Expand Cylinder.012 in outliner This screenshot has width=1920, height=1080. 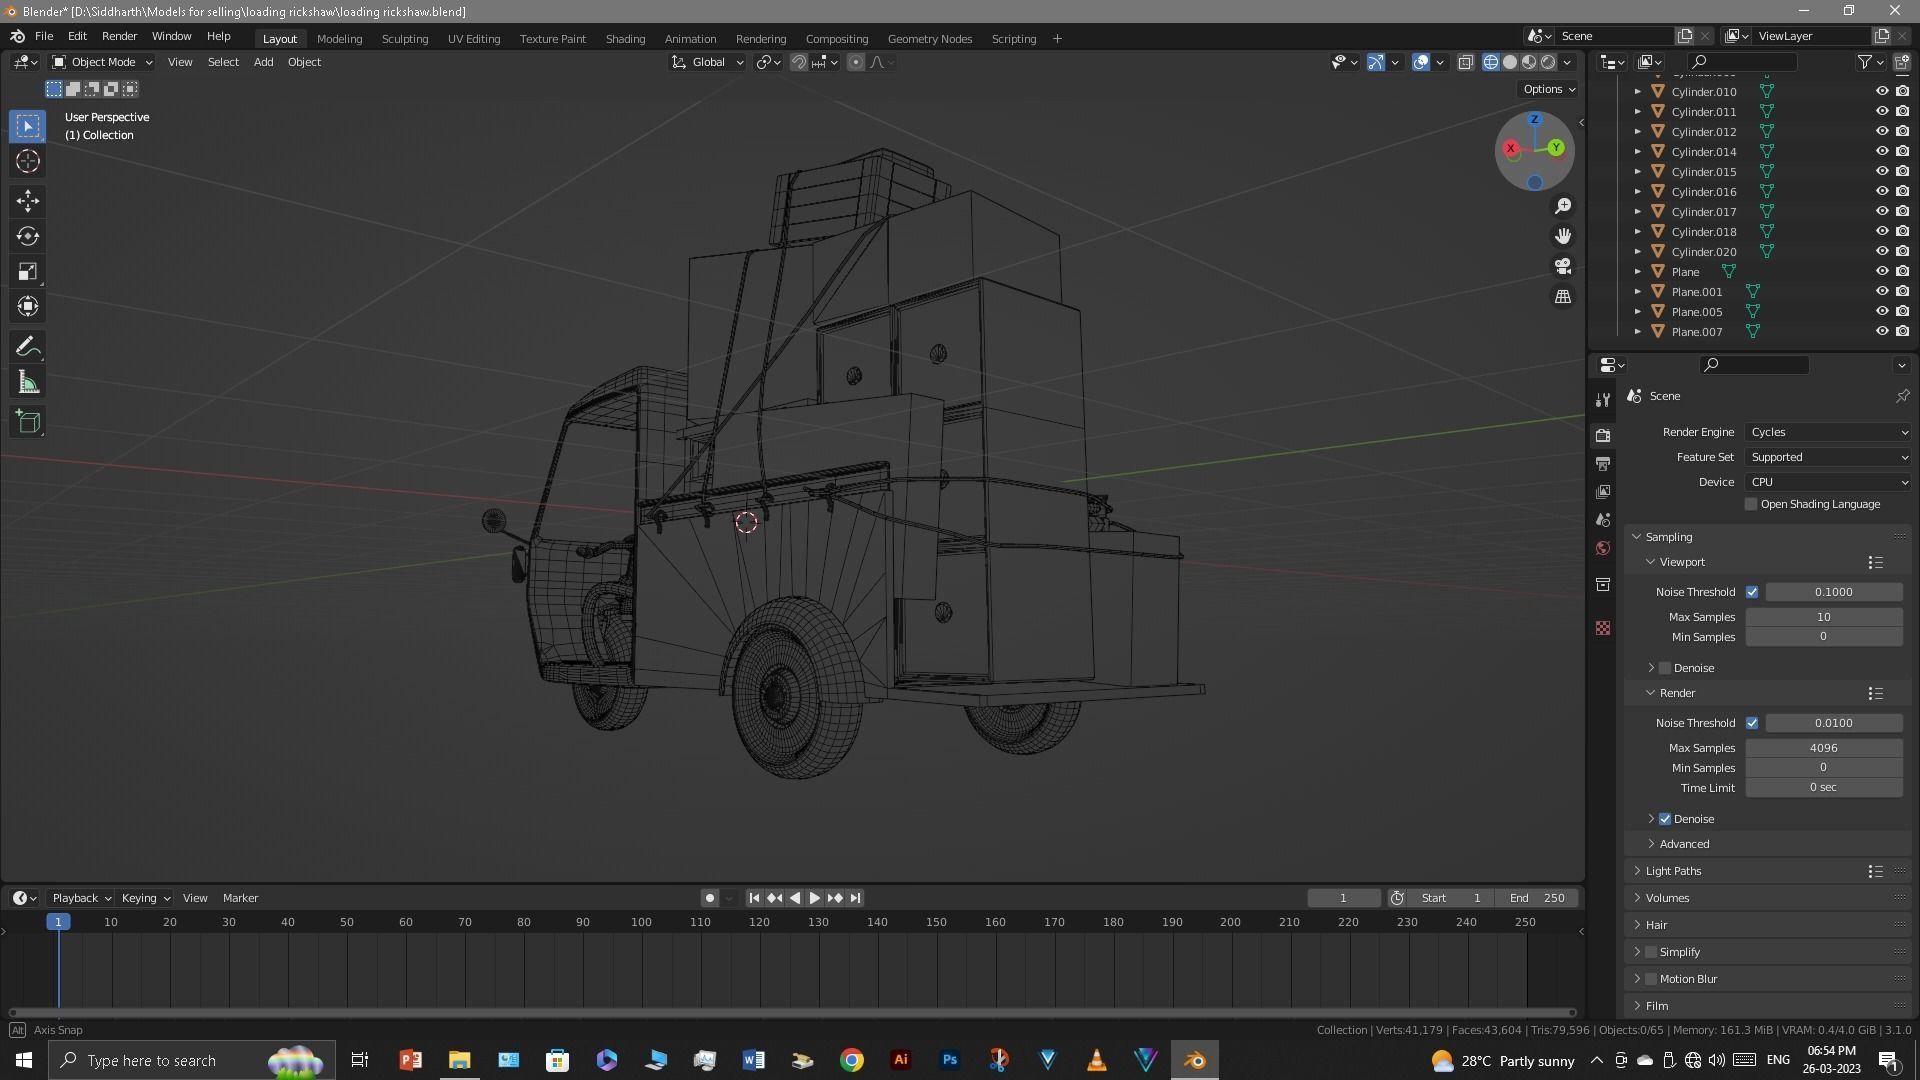click(1637, 131)
